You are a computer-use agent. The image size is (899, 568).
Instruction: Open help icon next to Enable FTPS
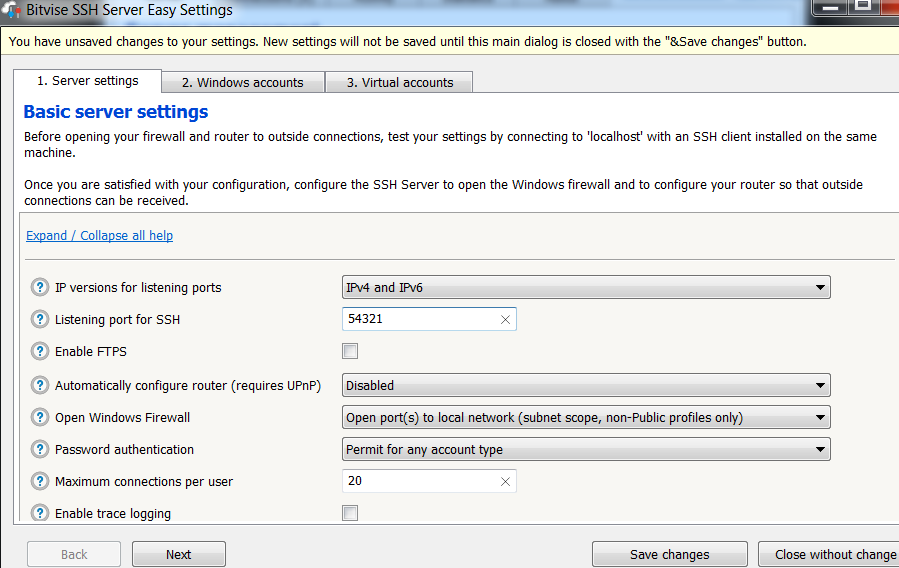(40, 352)
